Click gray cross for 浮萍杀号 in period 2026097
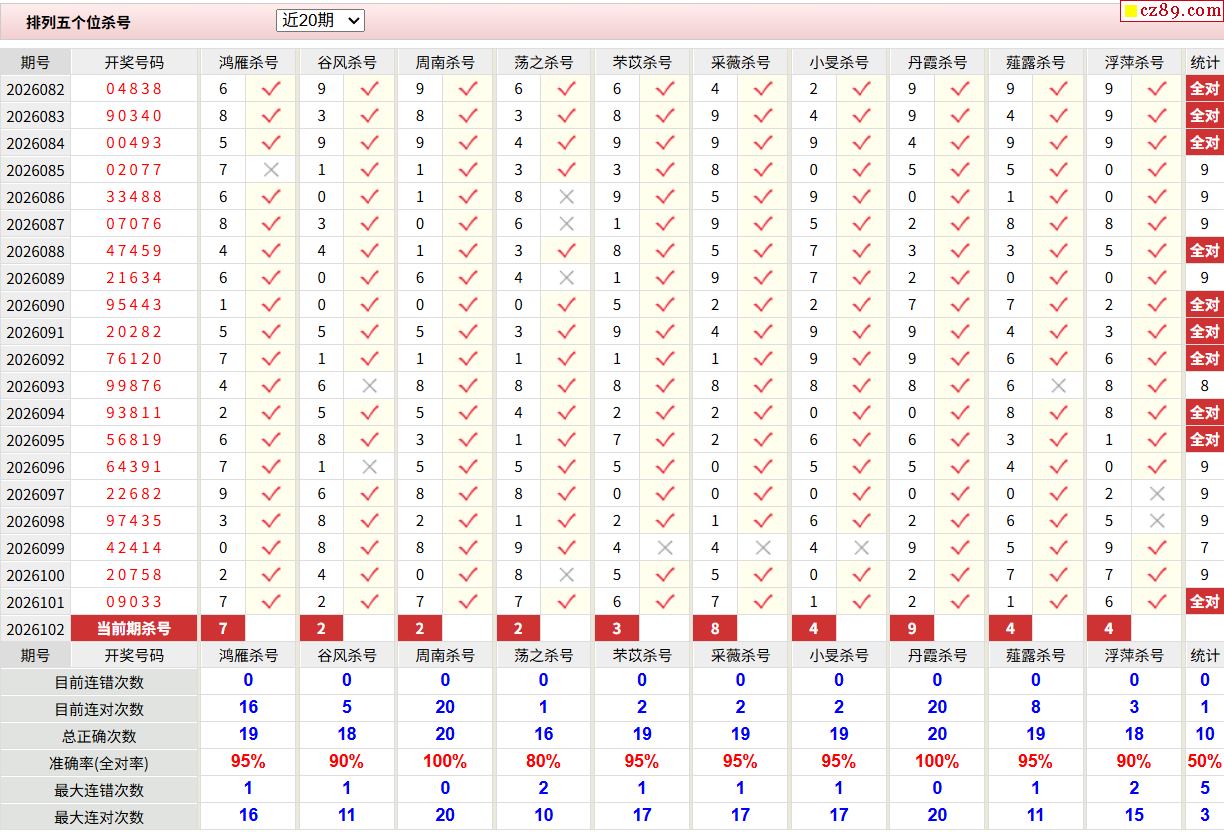1224x832 pixels. tap(1157, 494)
